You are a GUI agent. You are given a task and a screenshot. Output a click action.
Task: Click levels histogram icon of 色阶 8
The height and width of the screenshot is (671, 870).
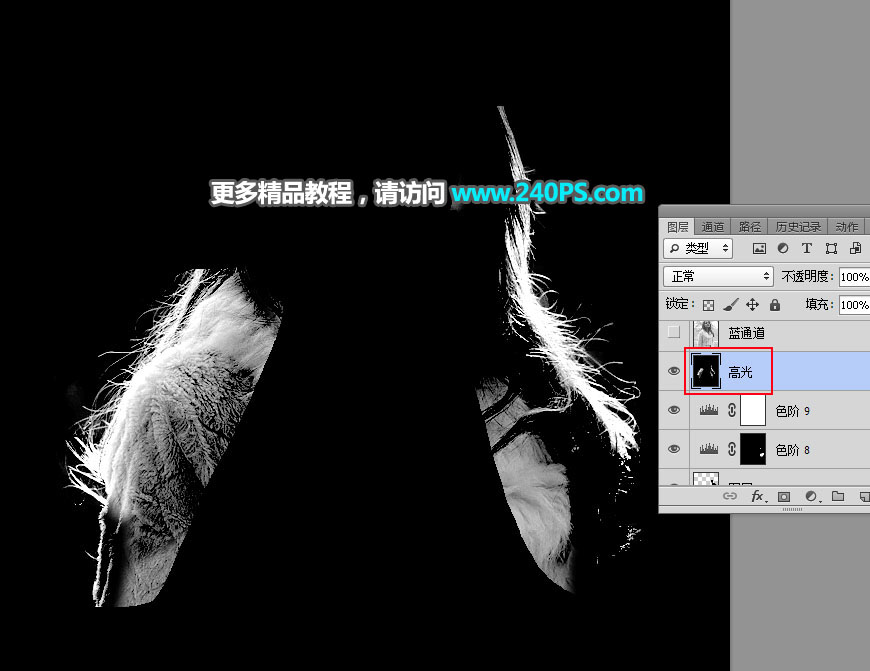point(709,449)
